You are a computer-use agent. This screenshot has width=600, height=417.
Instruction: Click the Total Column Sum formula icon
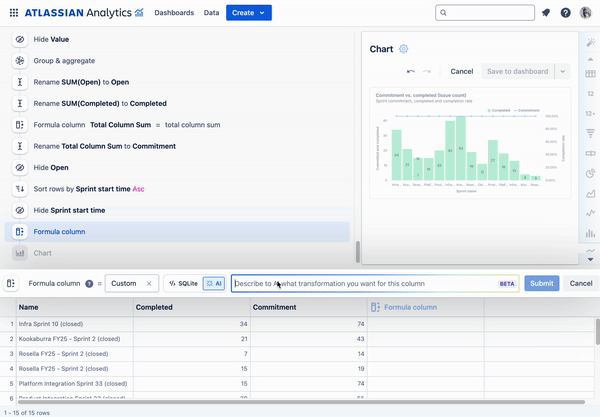pos(20,125)
